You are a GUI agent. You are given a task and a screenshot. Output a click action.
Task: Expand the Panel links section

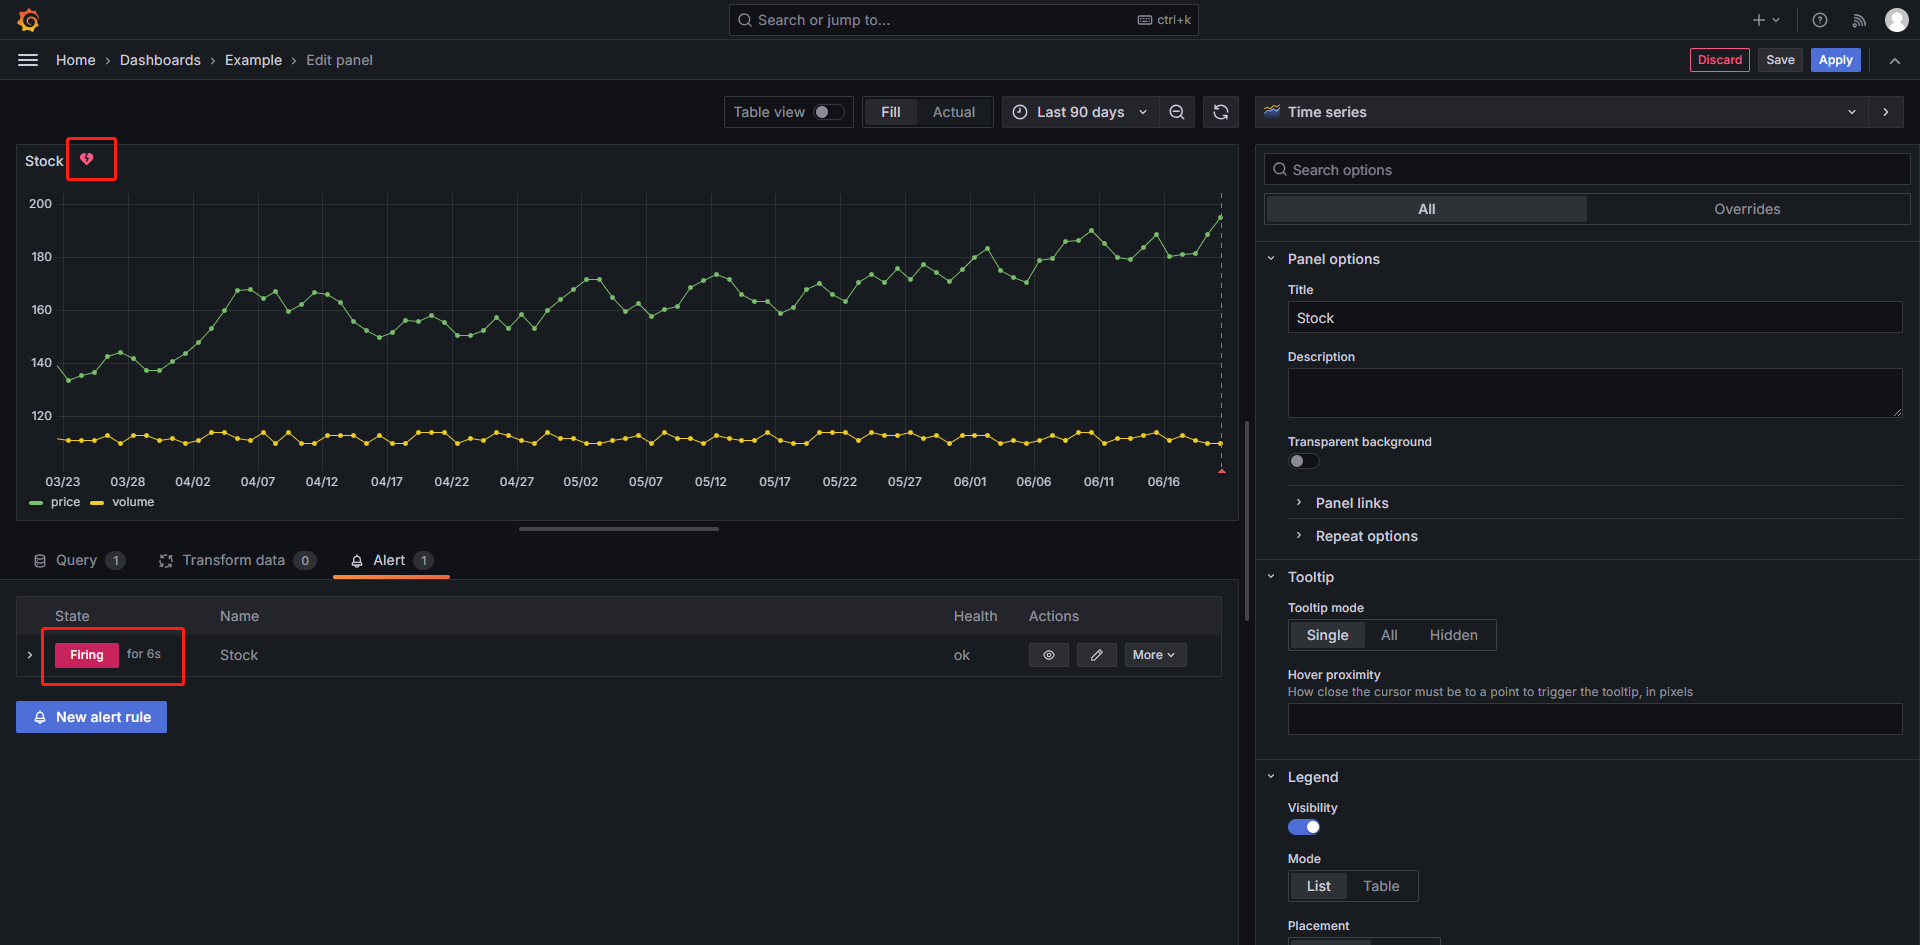(1351, 503)
